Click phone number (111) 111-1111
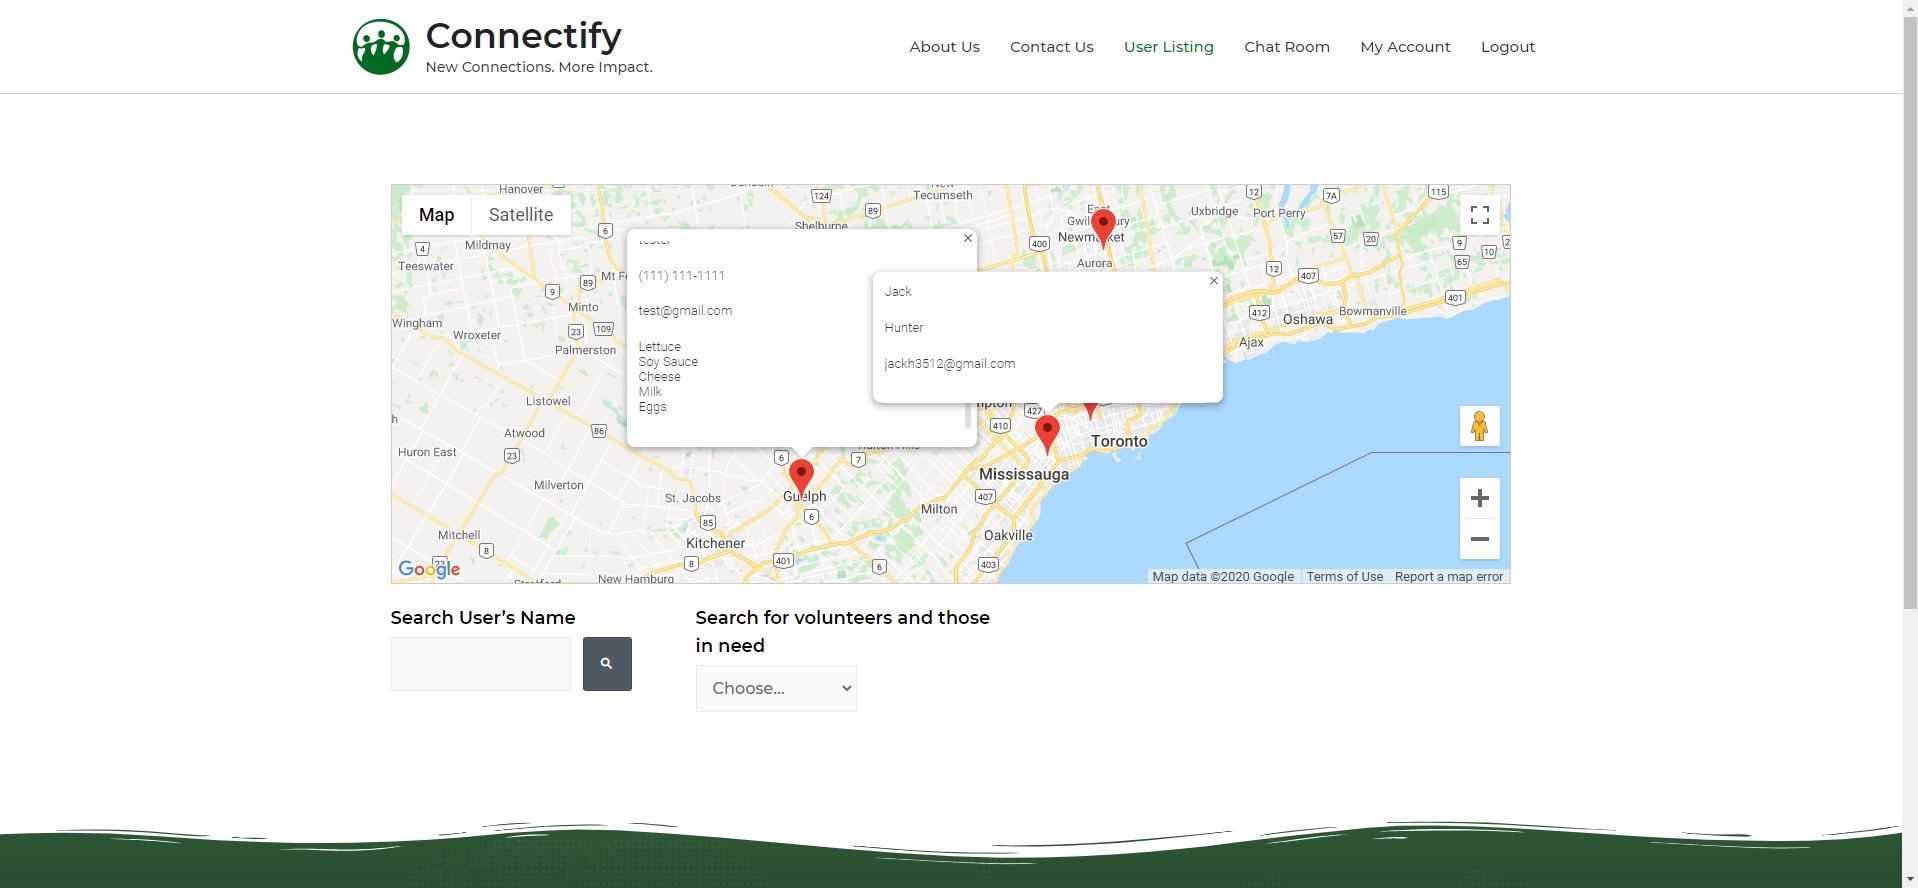 pos(681,276)
